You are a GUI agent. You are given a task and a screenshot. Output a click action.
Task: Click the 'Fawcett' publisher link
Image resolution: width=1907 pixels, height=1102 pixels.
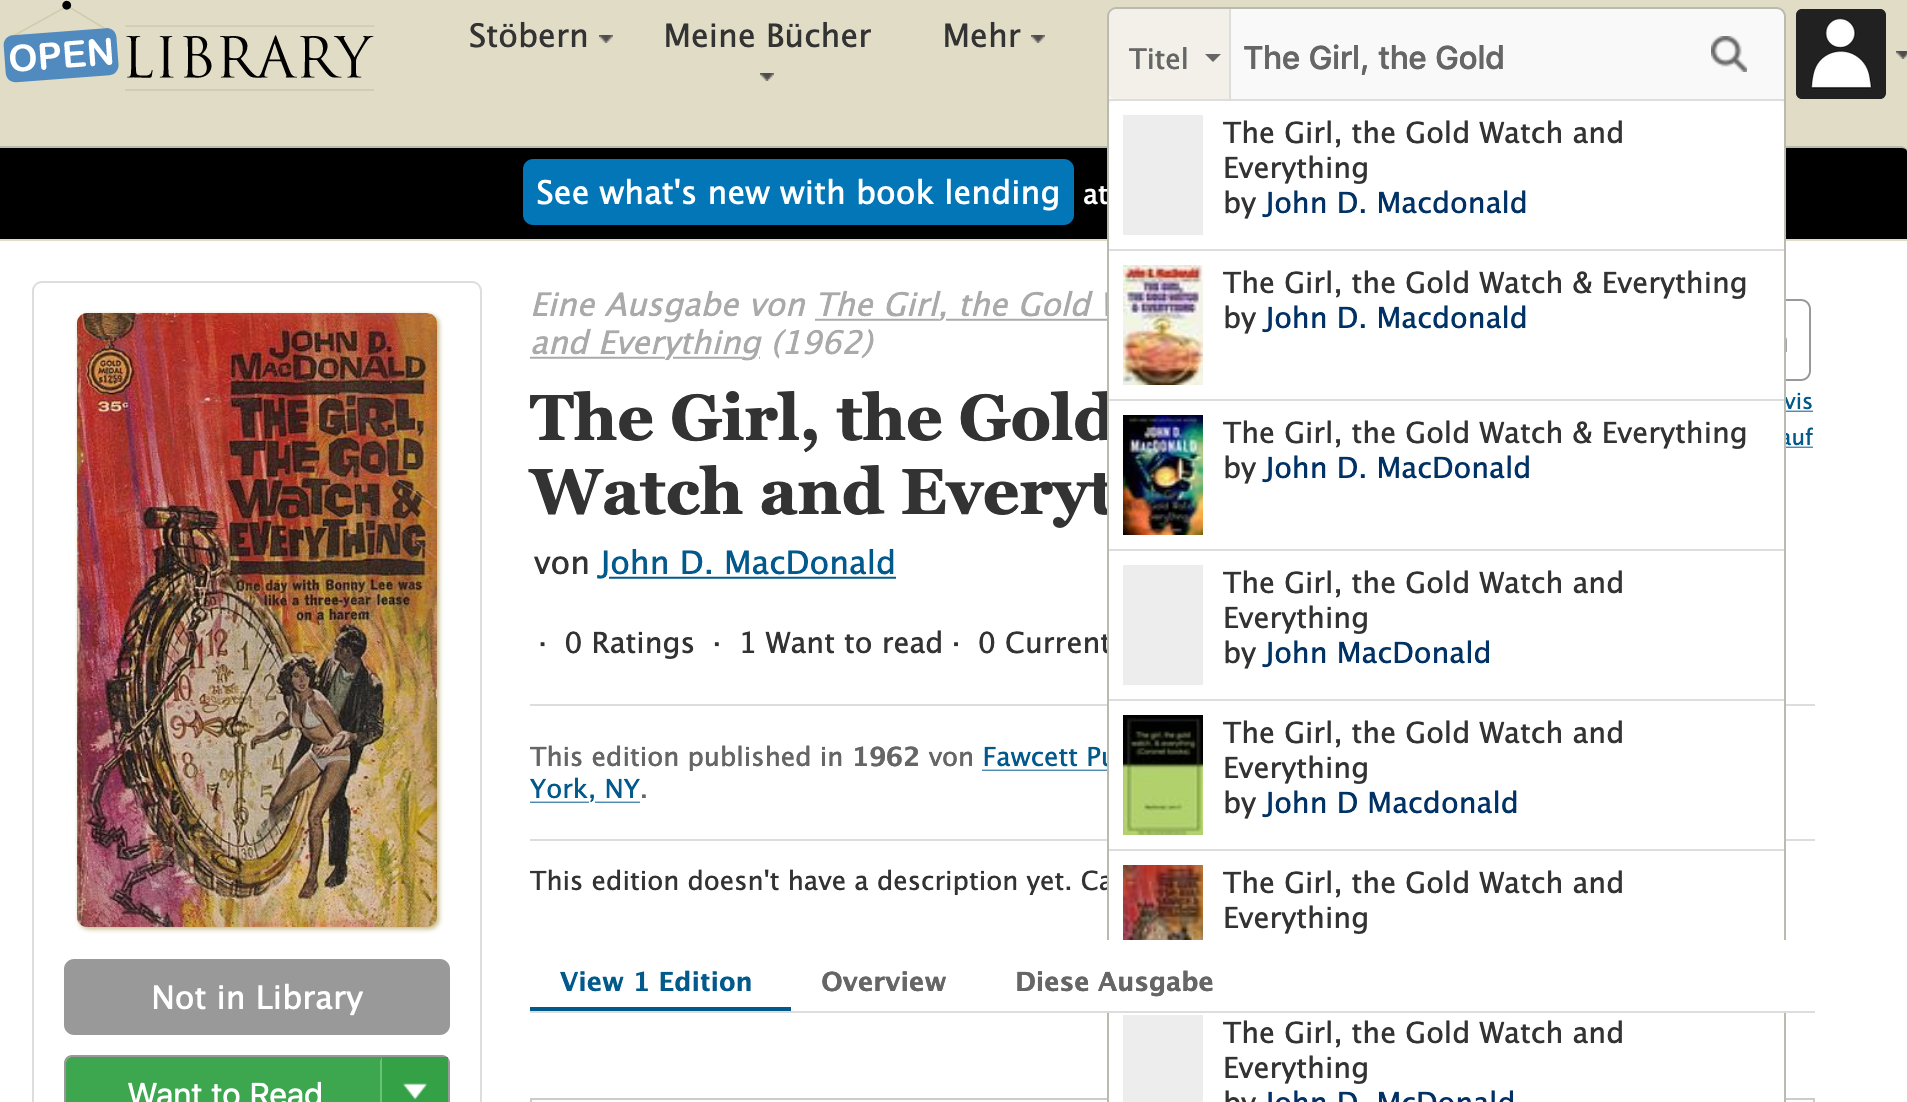[x=1045, y=757]
